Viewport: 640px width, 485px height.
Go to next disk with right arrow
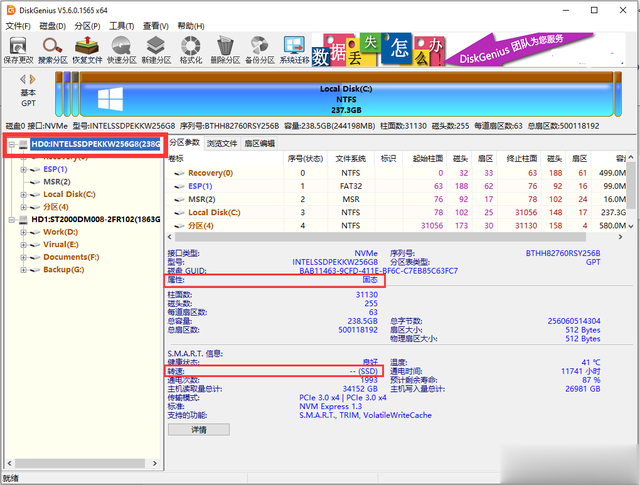(32, 79)
